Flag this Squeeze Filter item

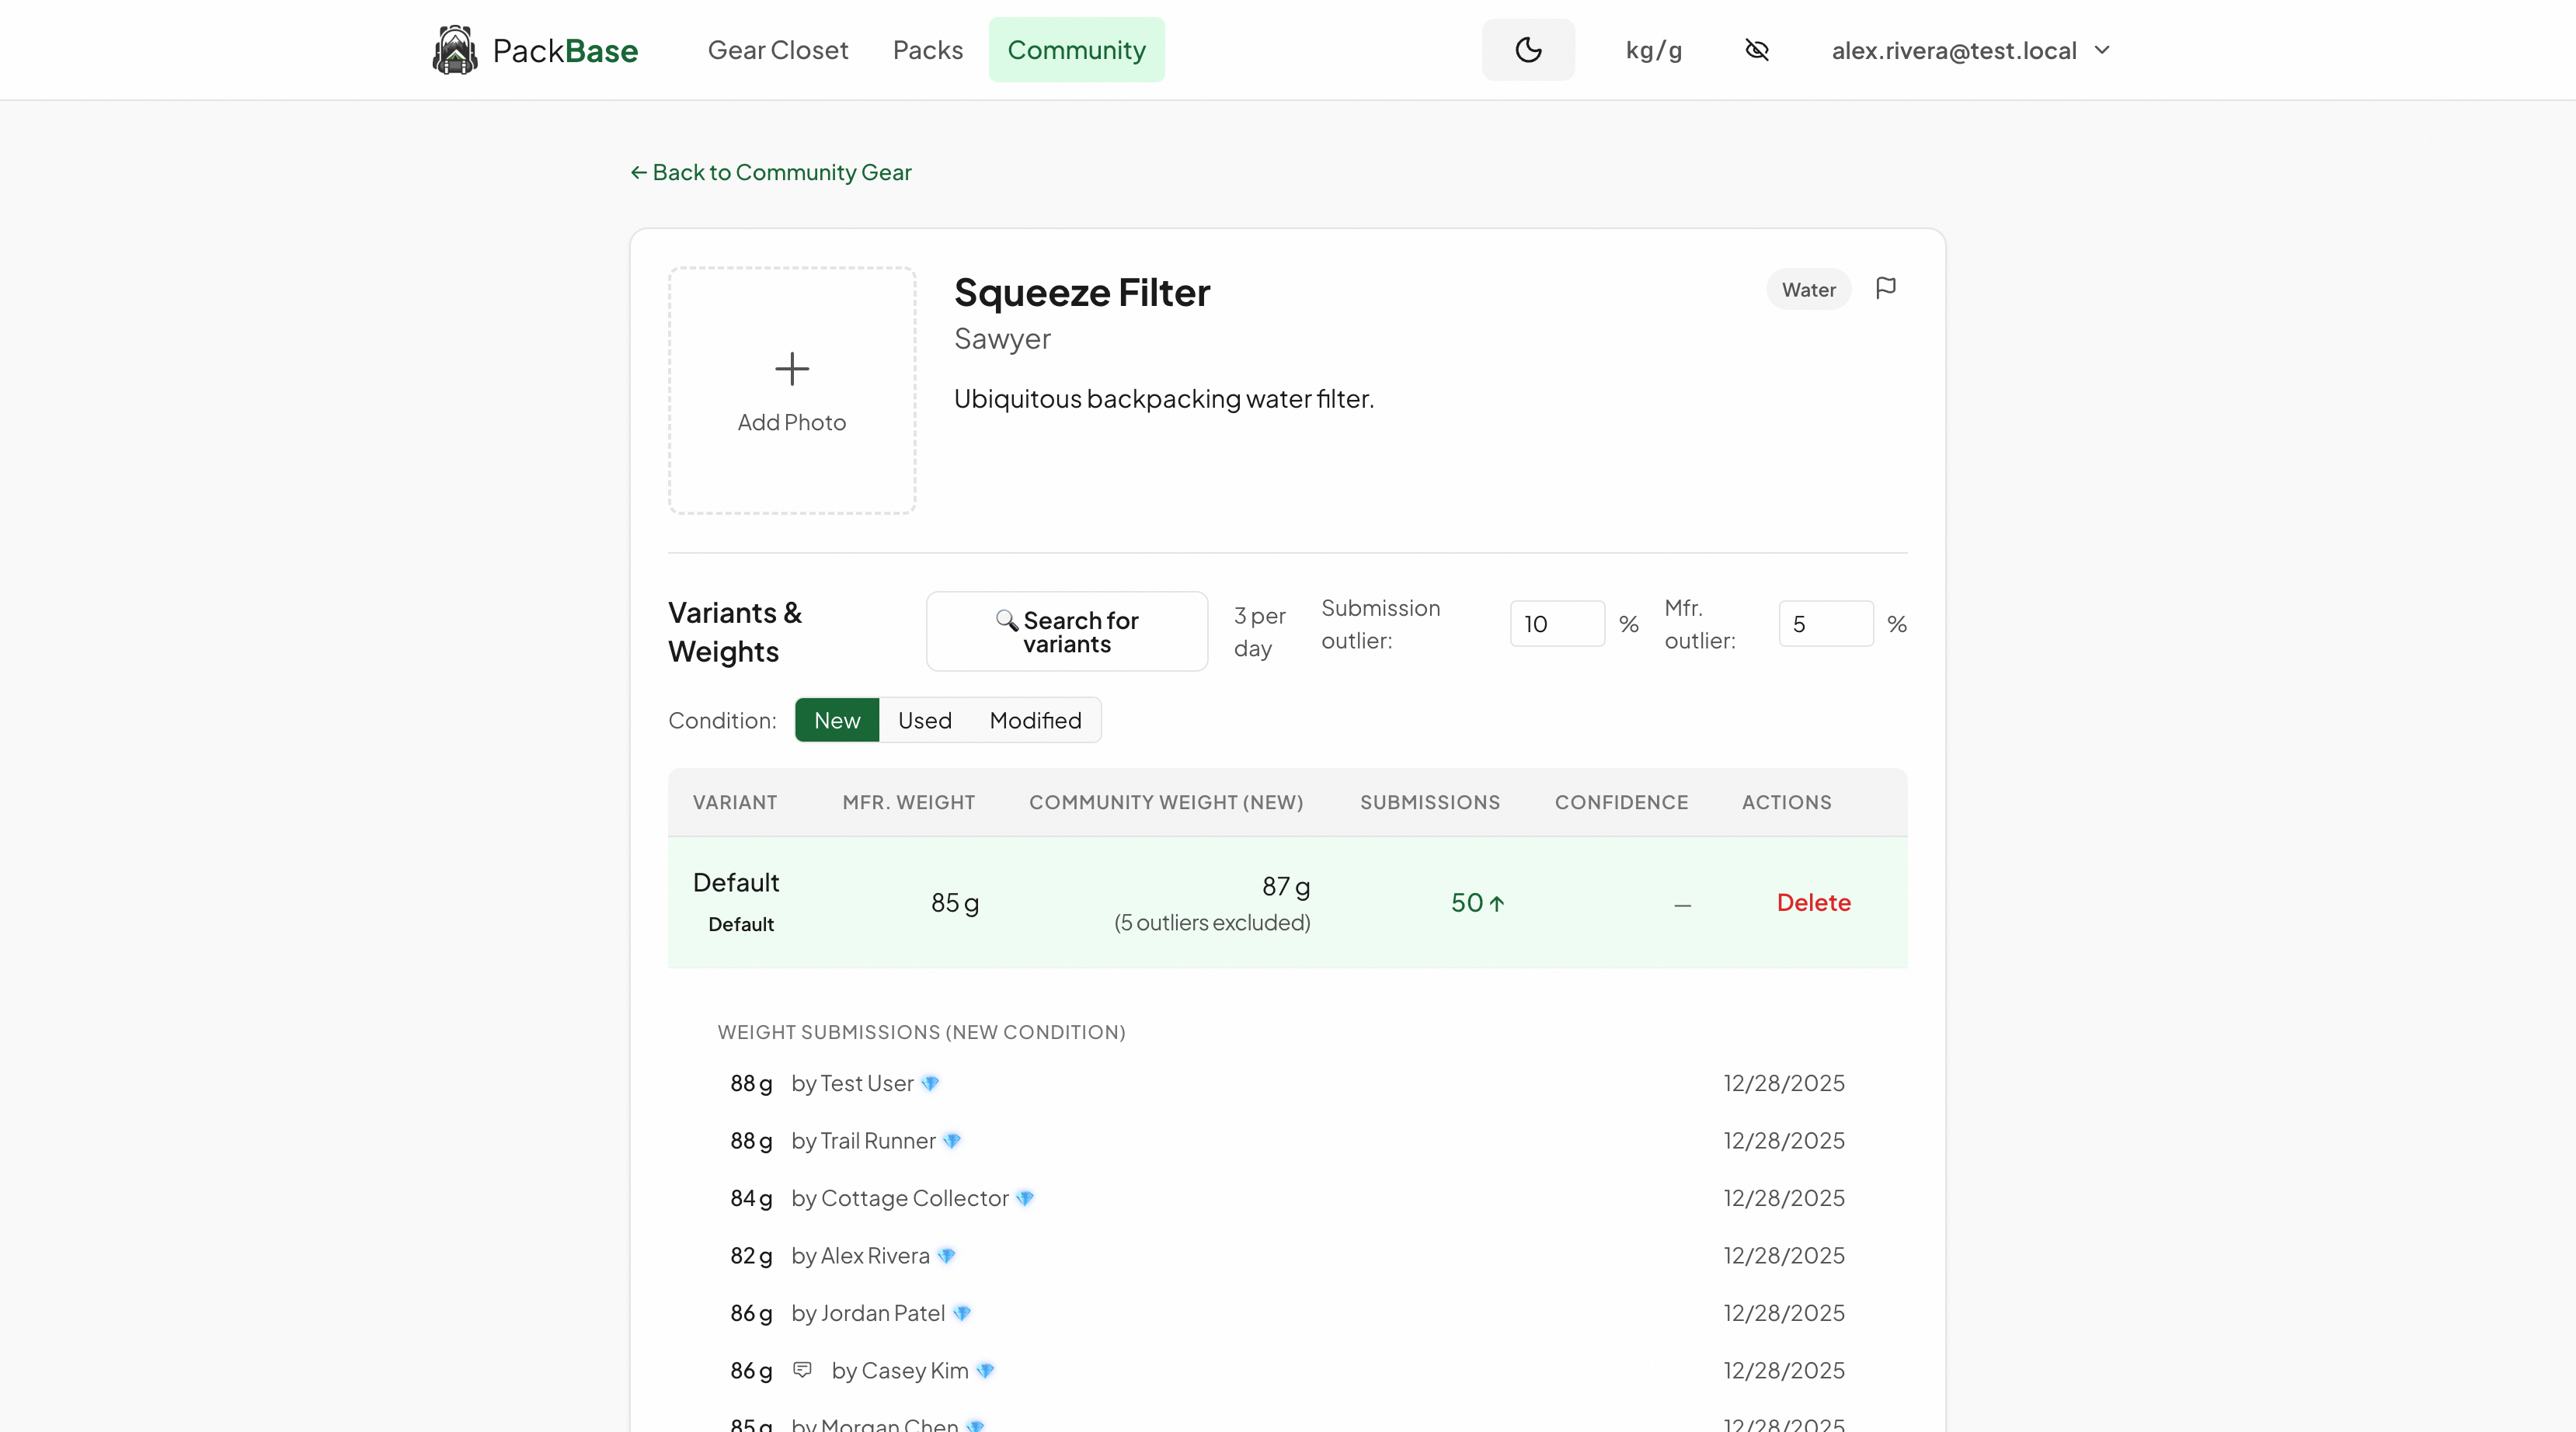(x=1886, y=288)
